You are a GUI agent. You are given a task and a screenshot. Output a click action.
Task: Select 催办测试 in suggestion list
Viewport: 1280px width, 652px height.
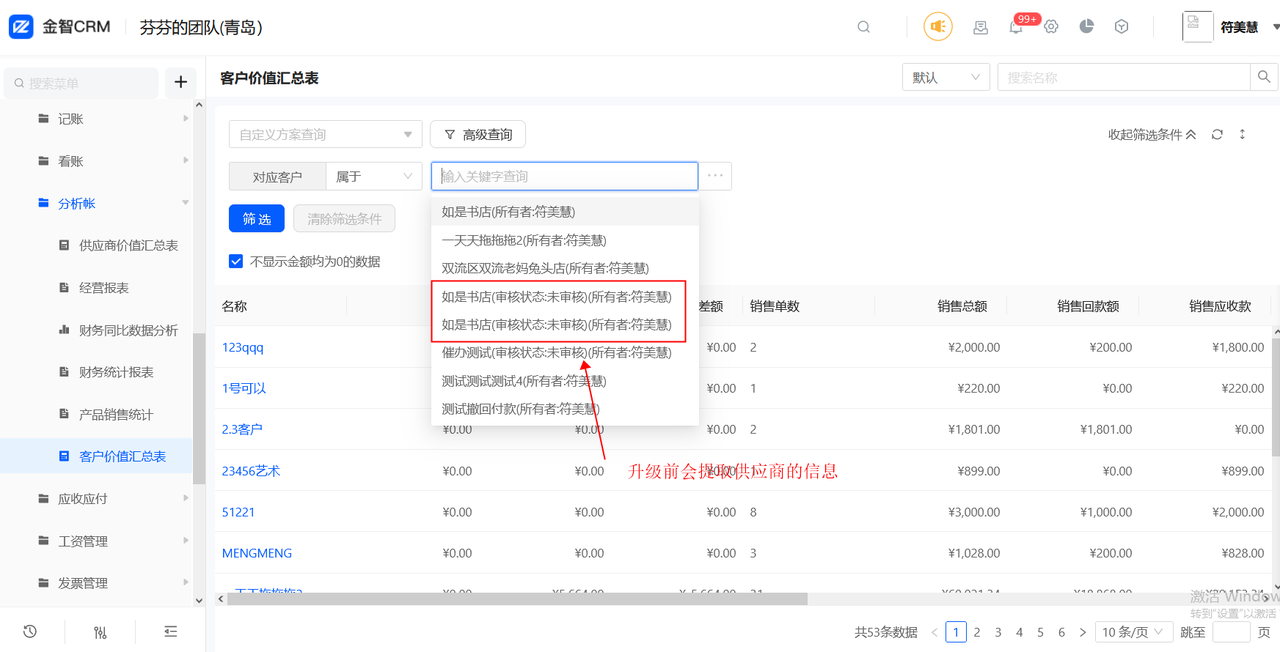pos(565,352)
